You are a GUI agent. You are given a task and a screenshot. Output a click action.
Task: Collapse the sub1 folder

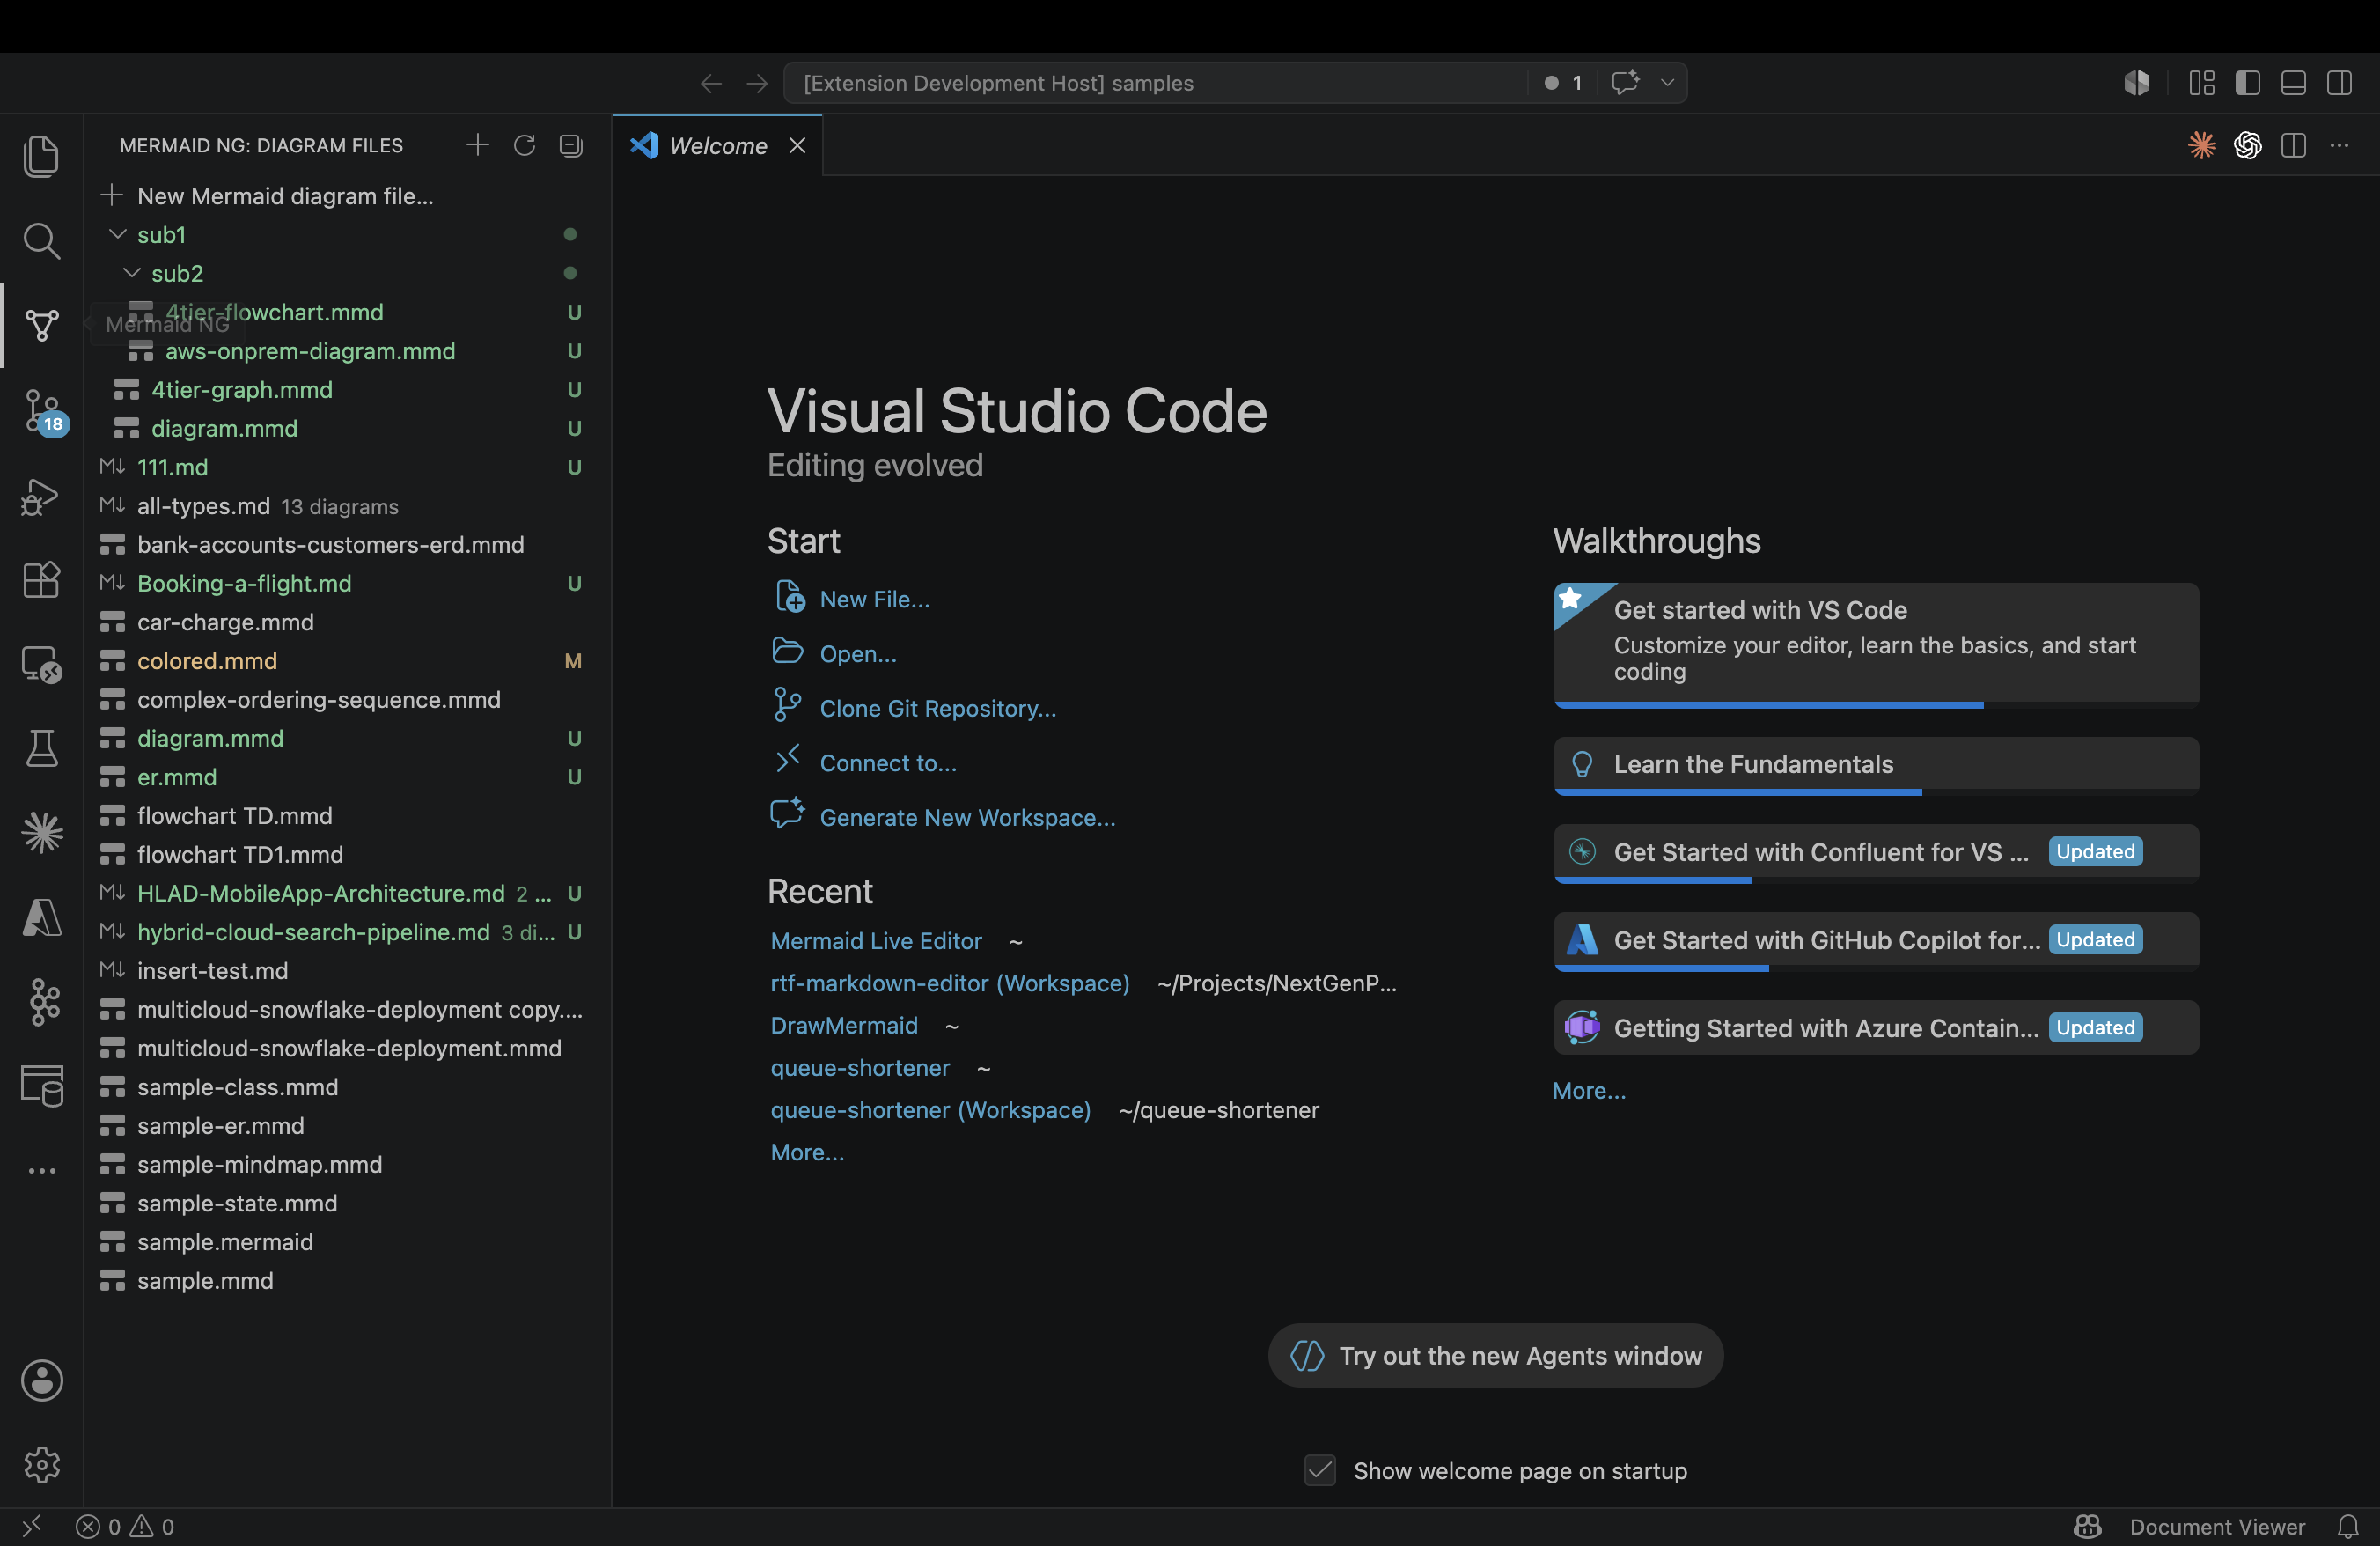[x=117, y=234]
